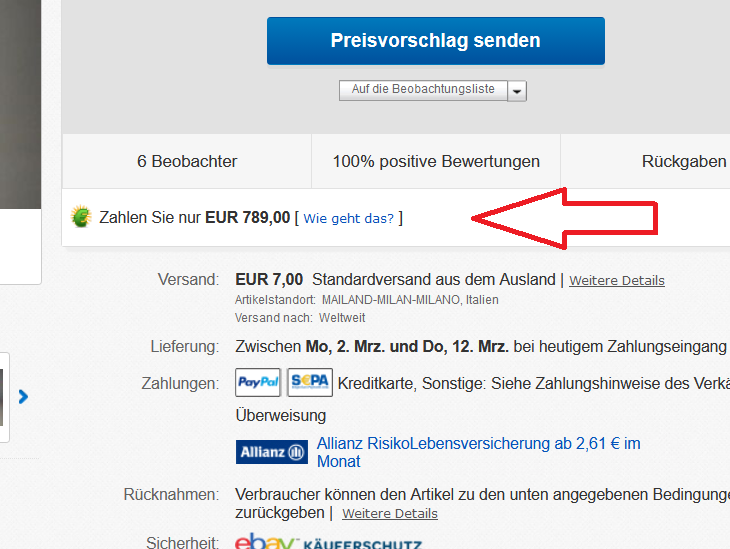The image size is (730, 549).
Task: Click the Überweisung payment text
Action: point(281,415)
